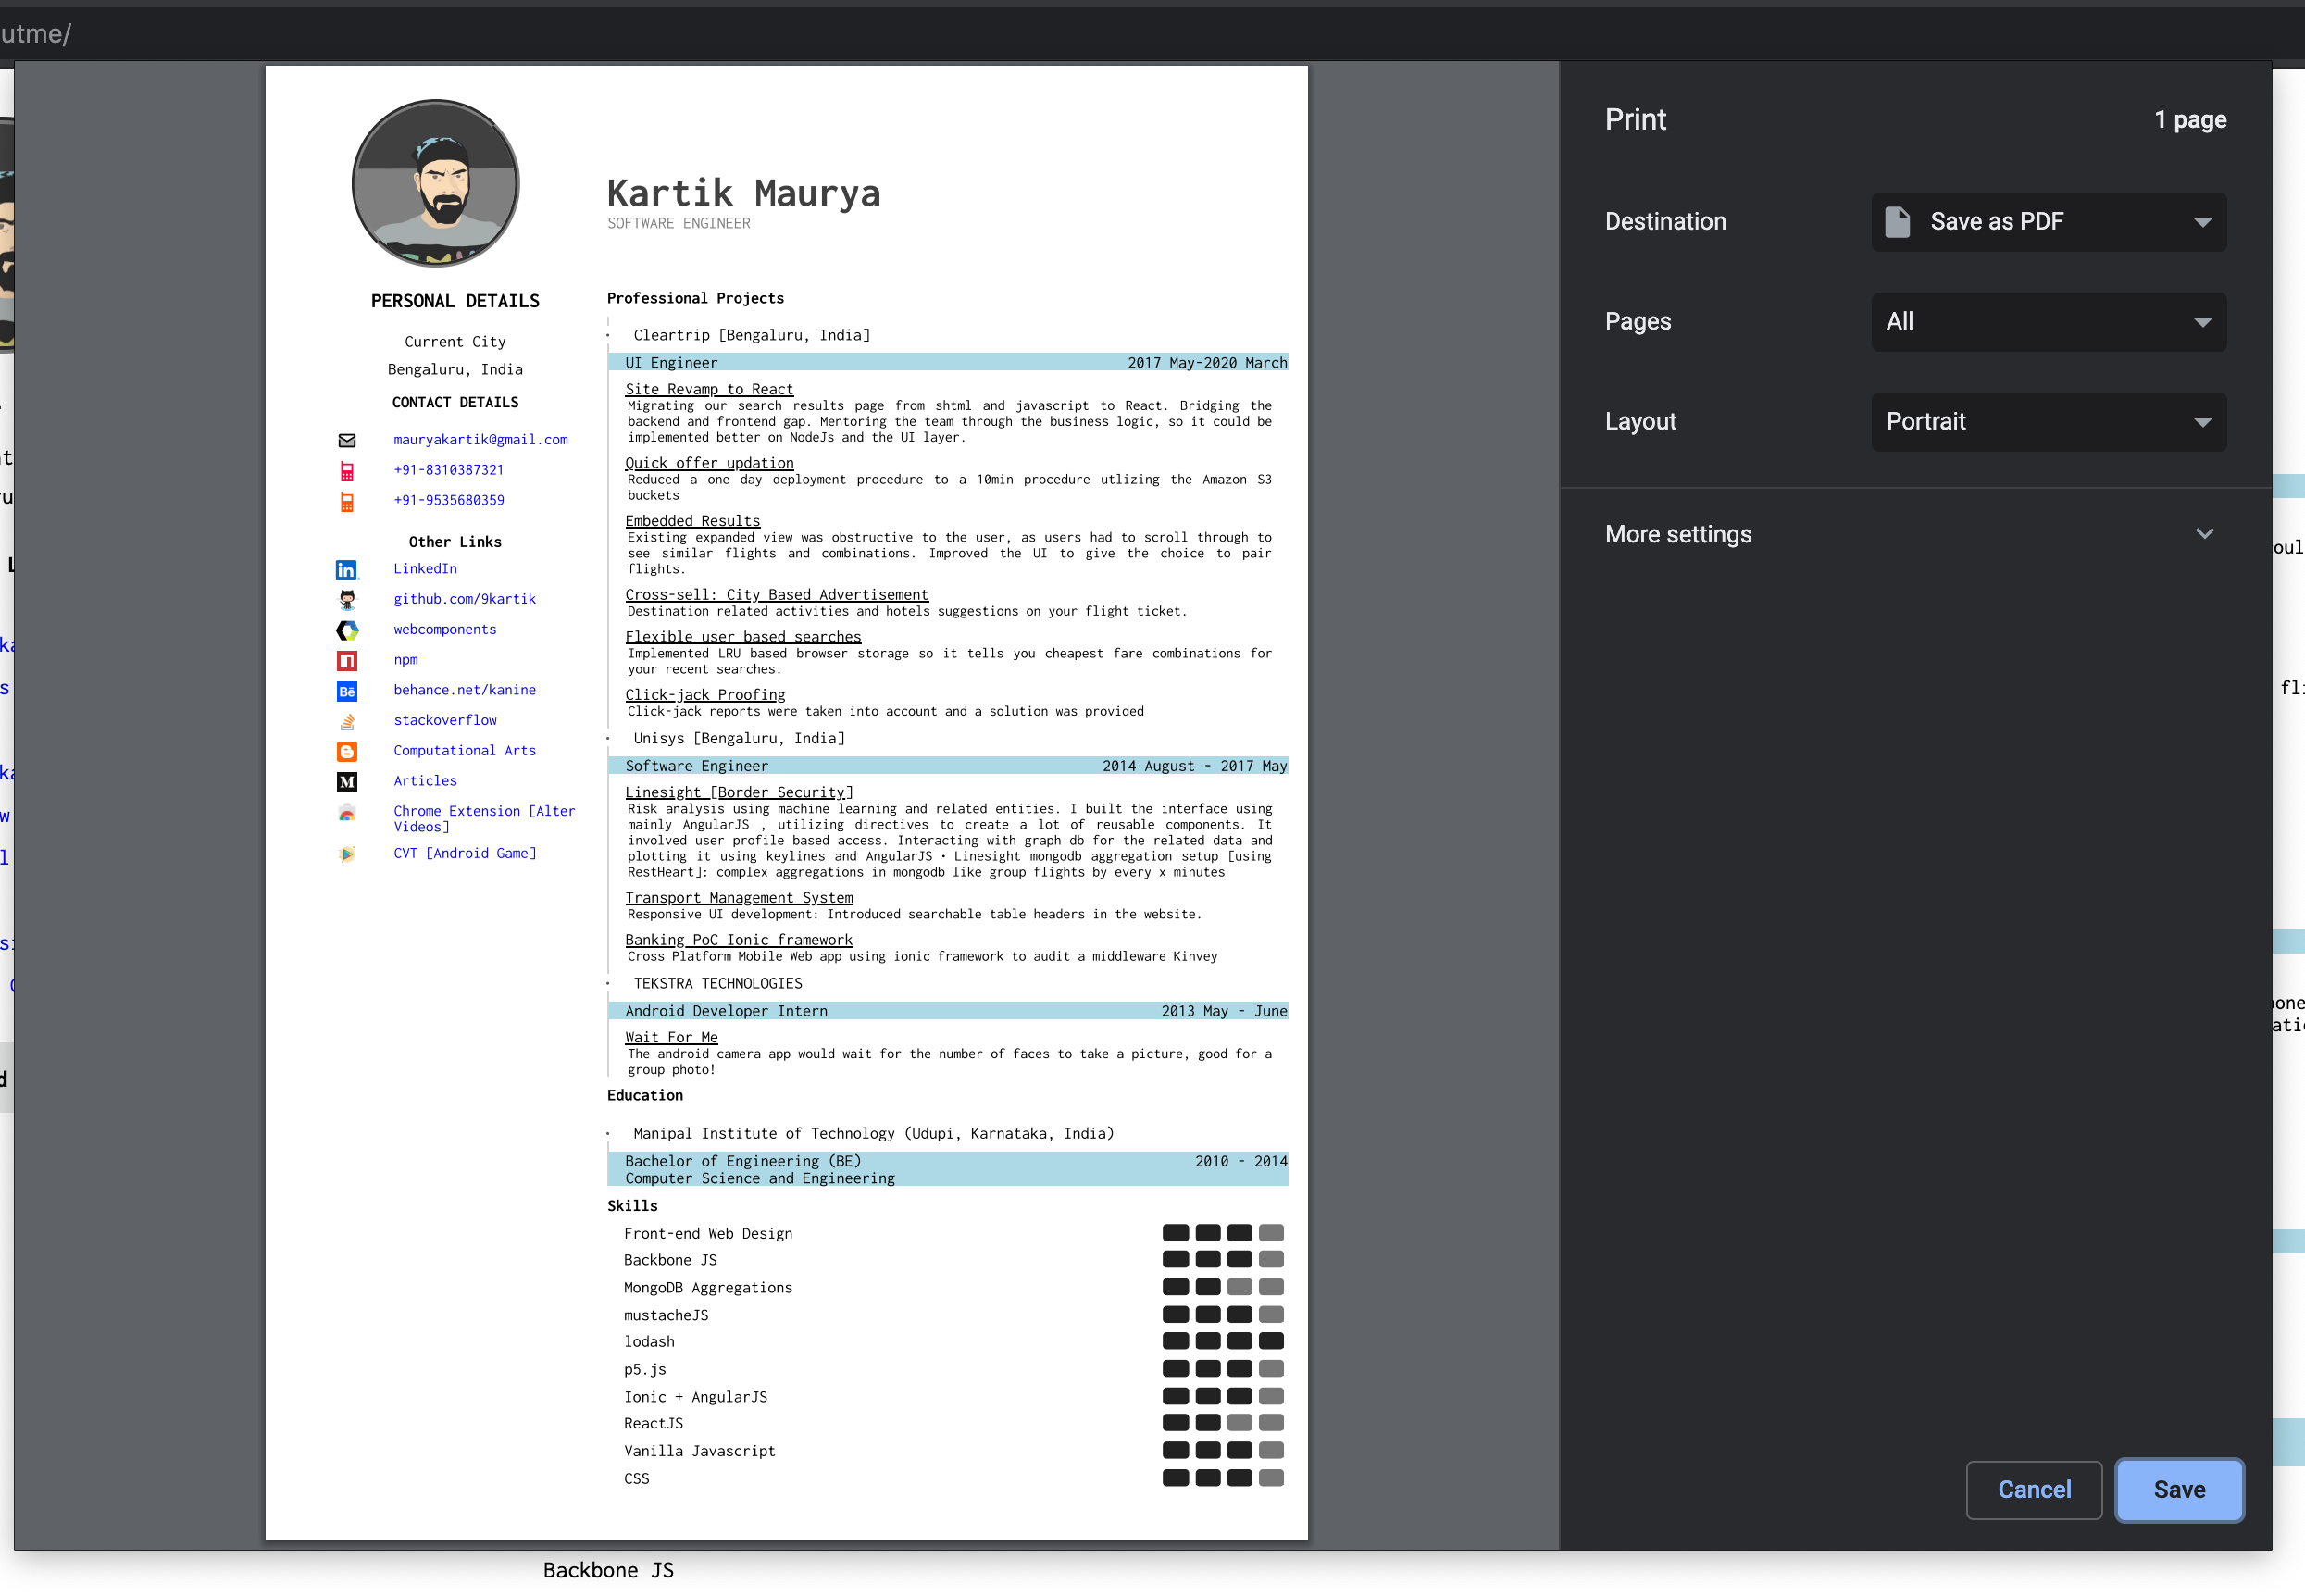
Task: Open the Pages dropdown set to All
Action: (x=2048, y=322)
